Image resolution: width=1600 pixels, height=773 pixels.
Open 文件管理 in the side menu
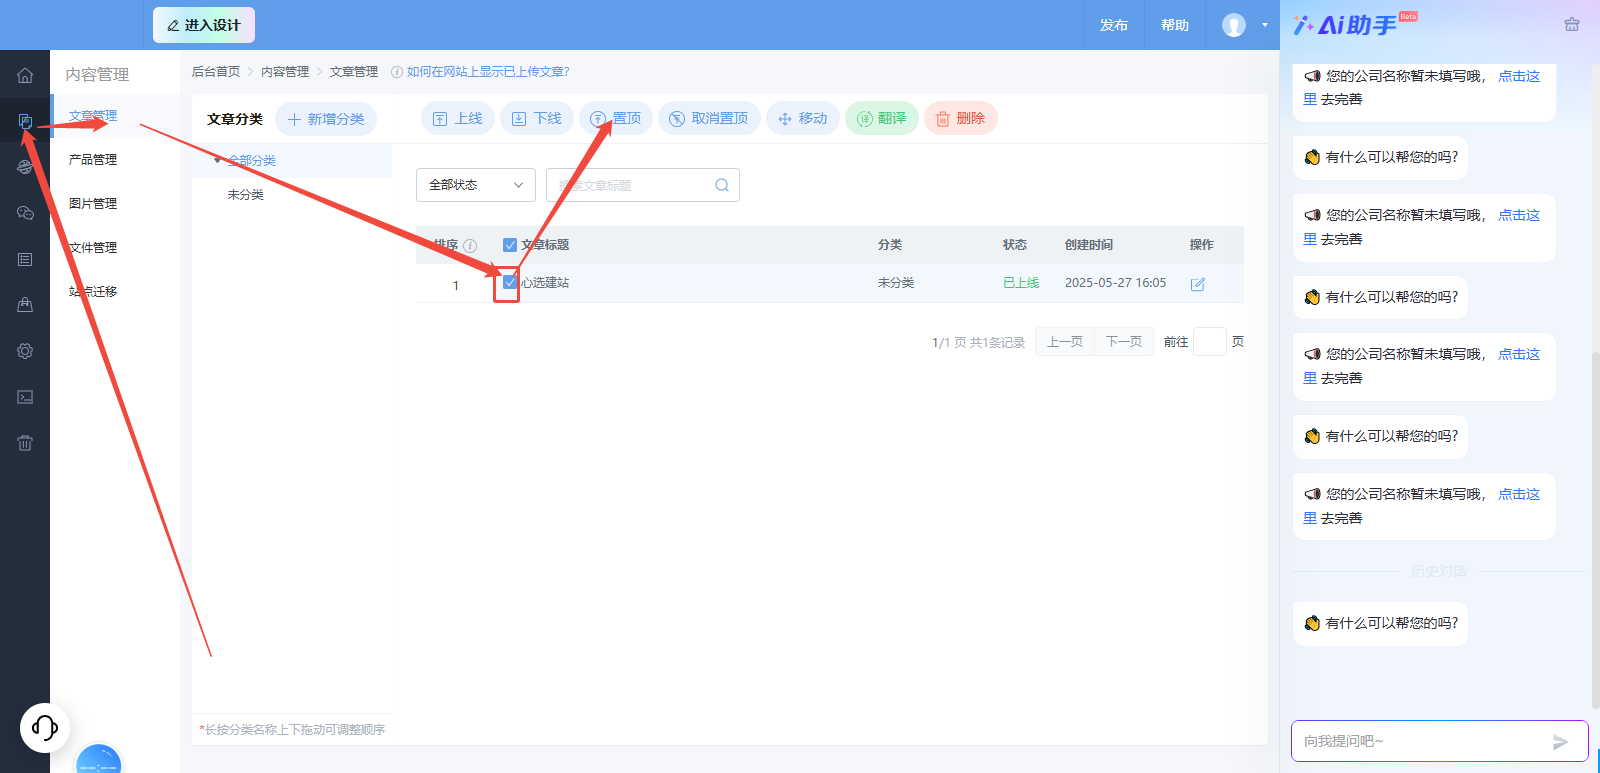[93, 248]
